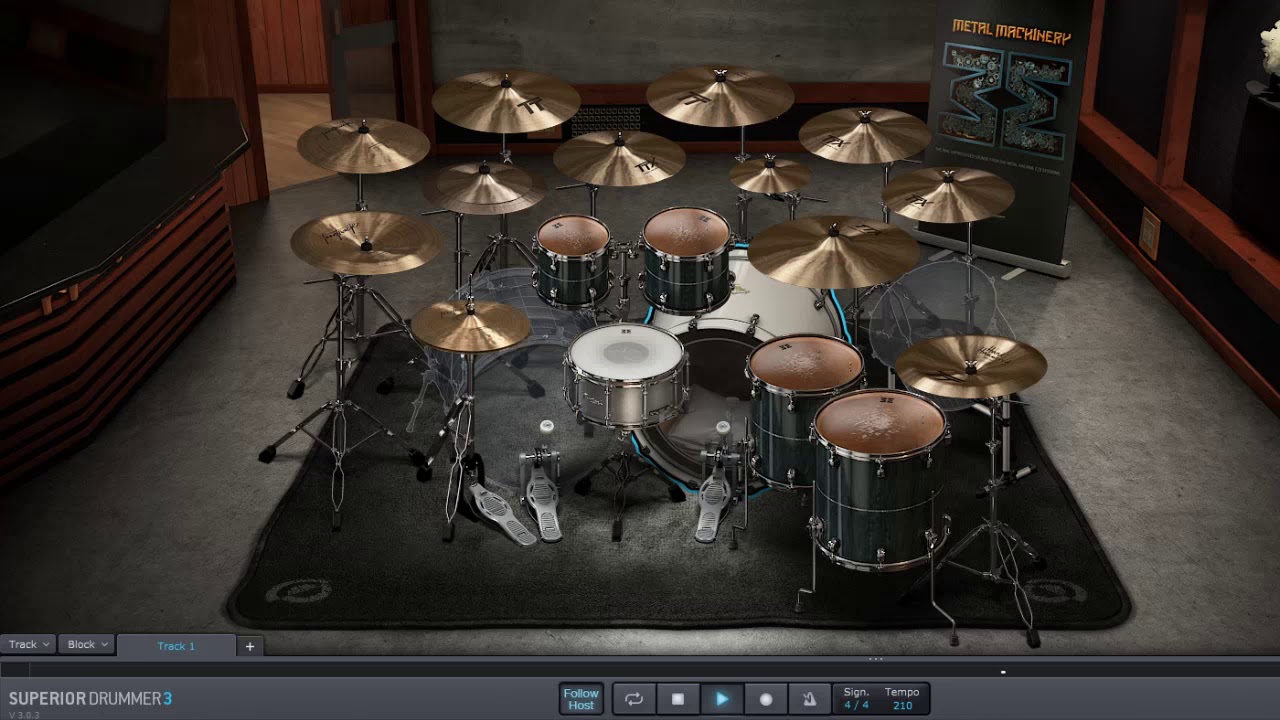Start playback with the play button
1280x720 pixels.
pos(722,699)
